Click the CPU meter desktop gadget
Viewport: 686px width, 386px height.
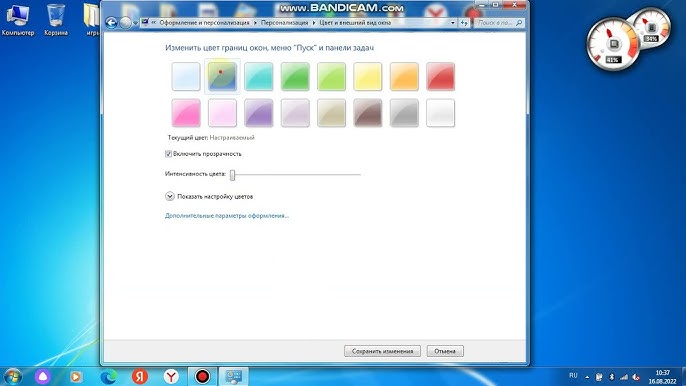[x=613, y=44]
